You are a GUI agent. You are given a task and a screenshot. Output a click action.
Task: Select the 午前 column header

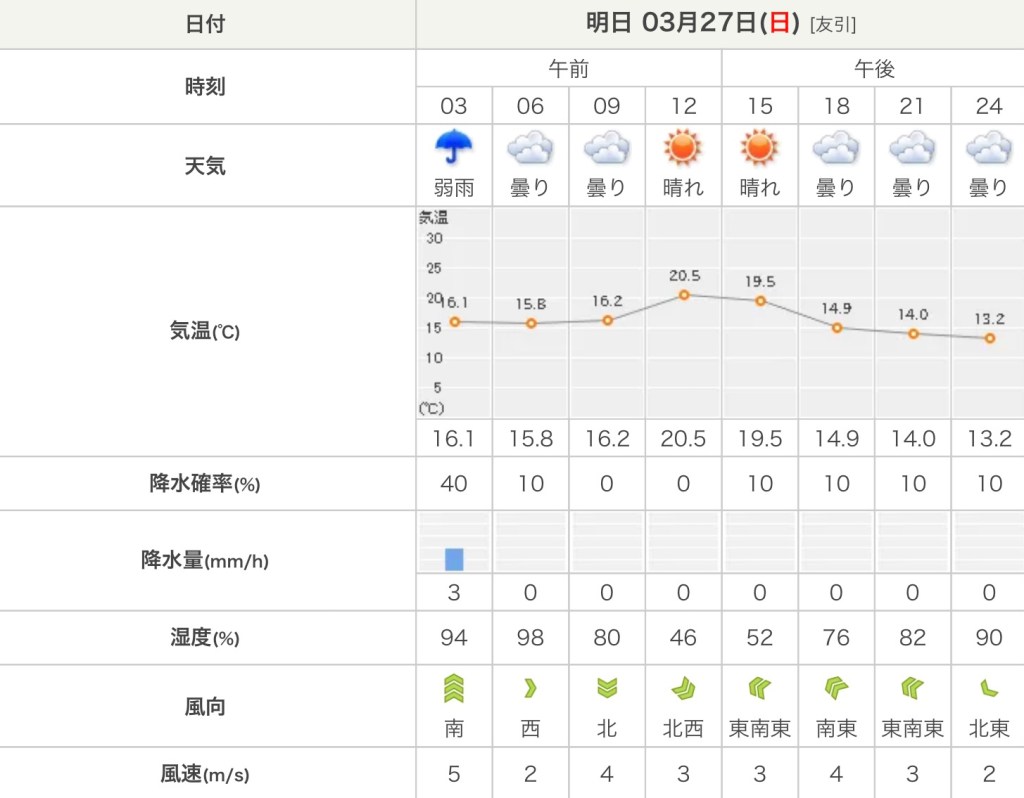568,69
